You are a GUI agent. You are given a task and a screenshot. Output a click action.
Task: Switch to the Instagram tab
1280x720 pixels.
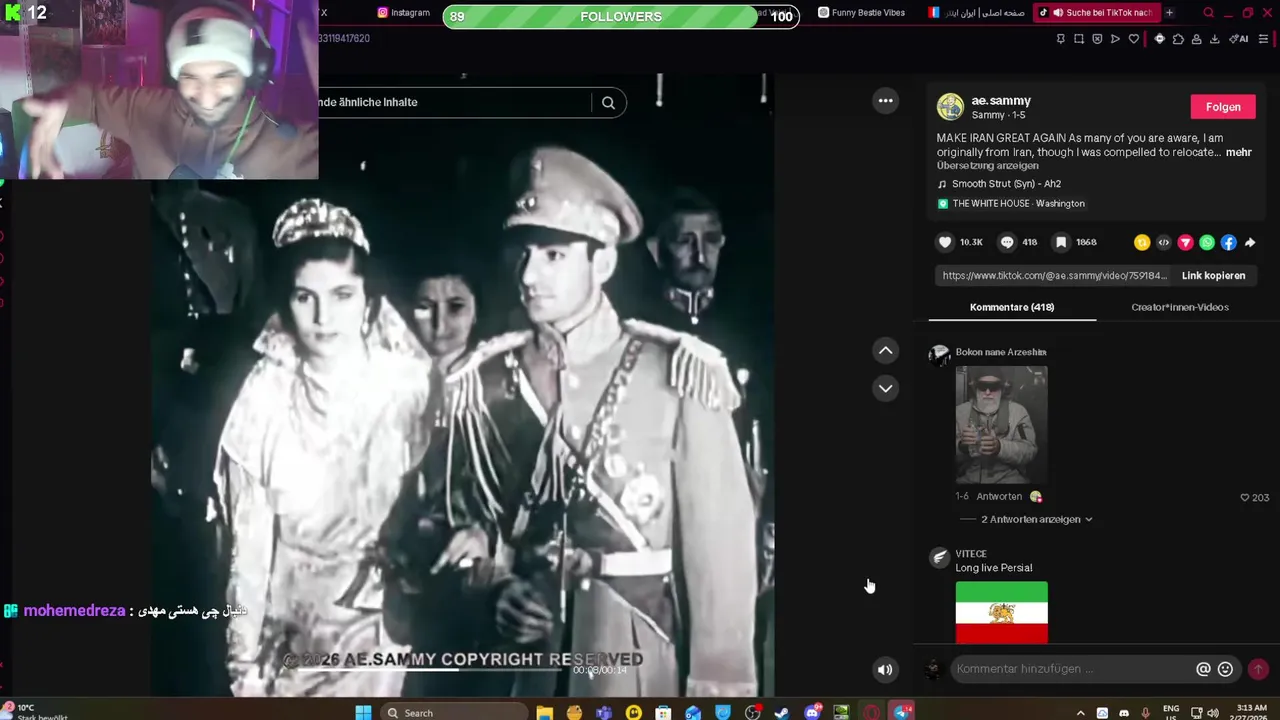tap(404, 13)
